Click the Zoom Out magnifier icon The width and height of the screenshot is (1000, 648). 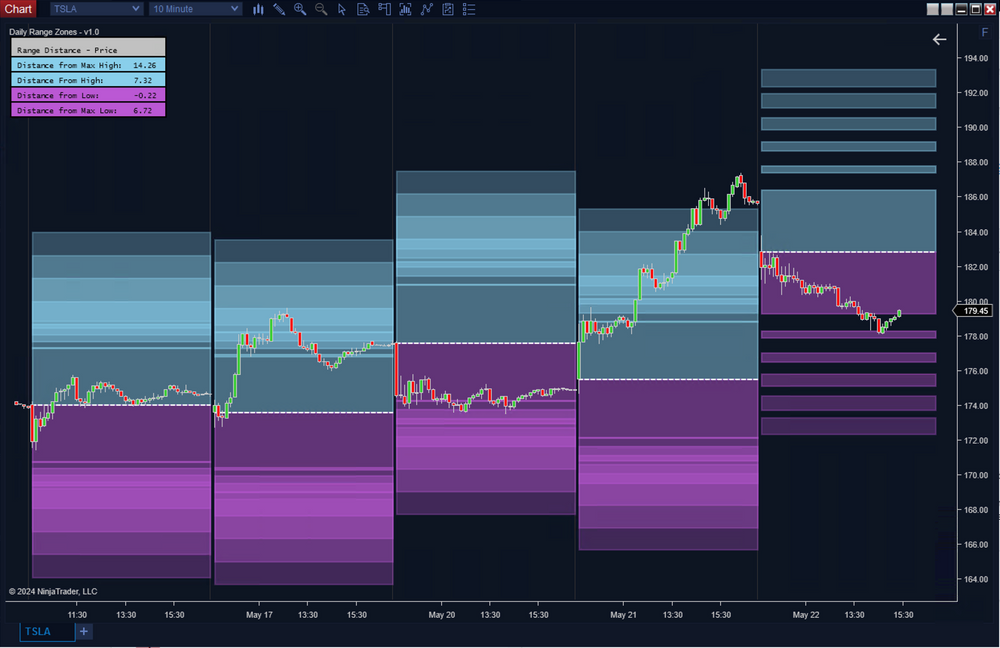[x=321, y=9]
